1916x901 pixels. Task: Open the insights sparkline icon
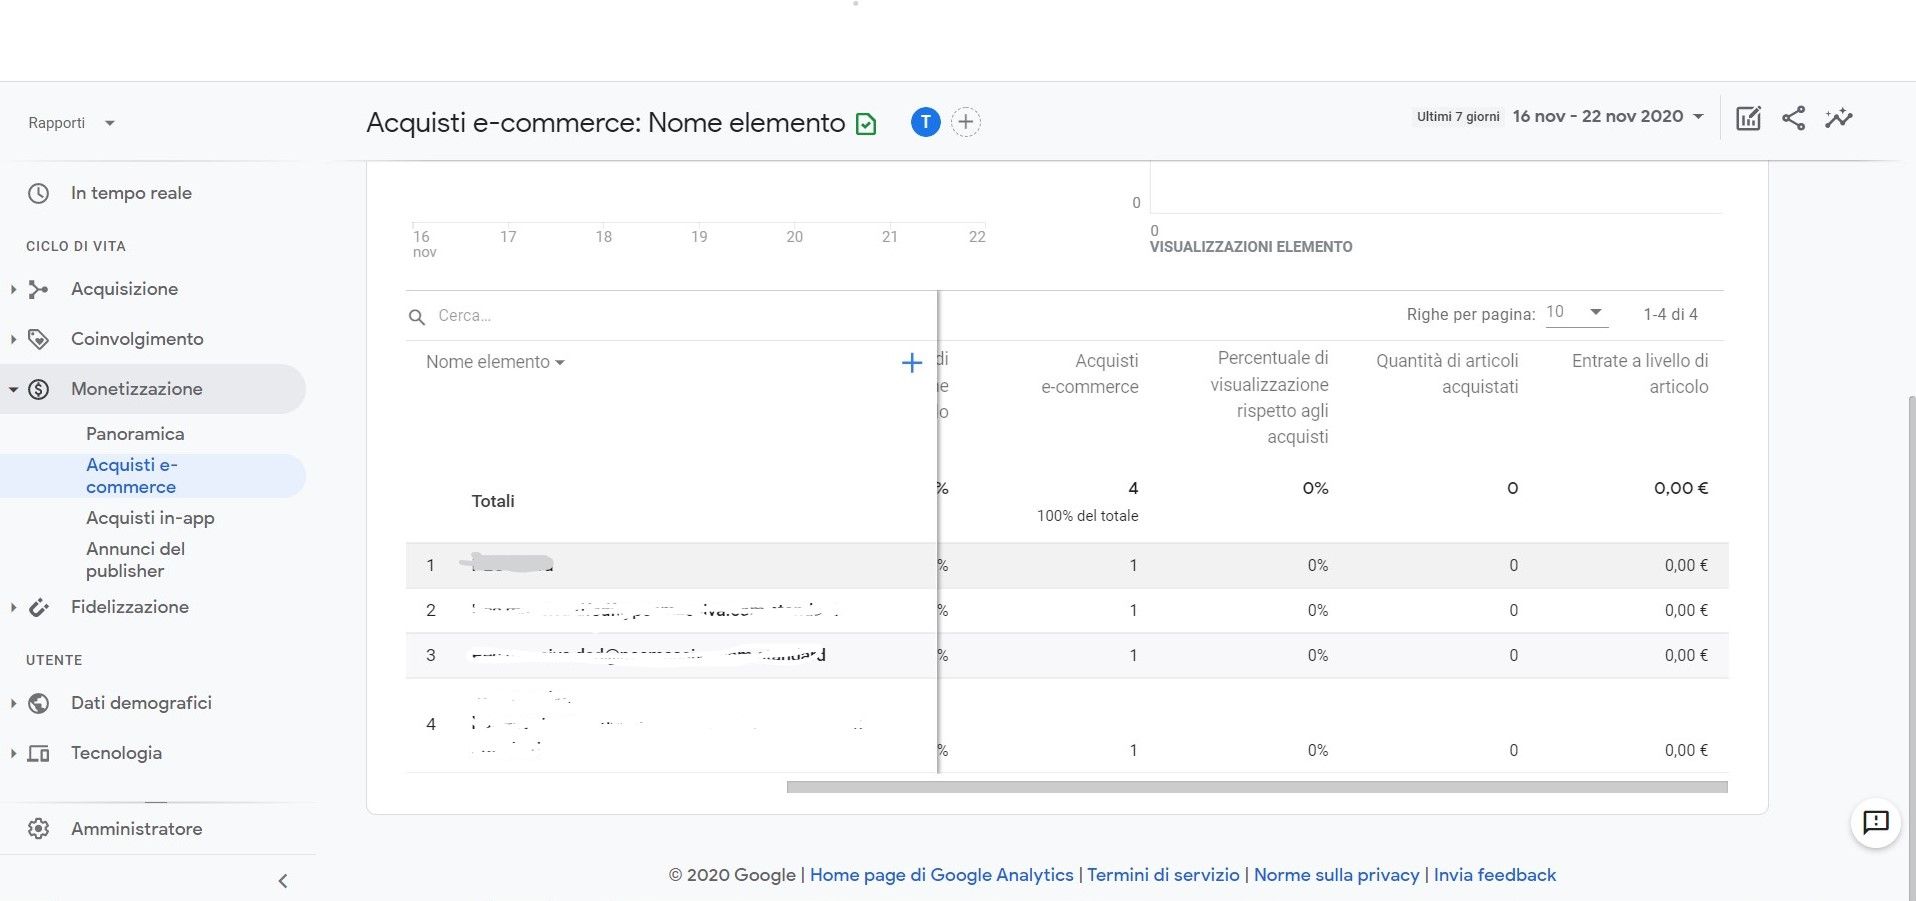[1839, 118]
